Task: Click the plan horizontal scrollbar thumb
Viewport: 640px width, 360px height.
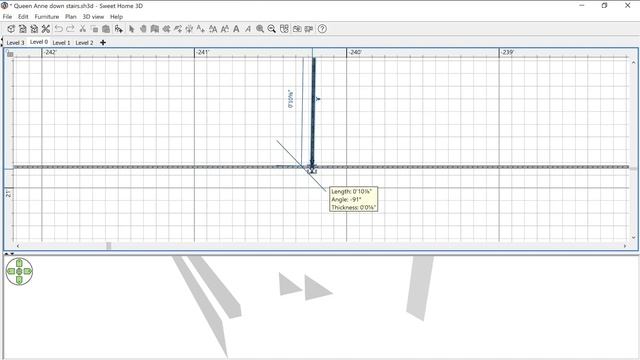Action: pos(109,246)
